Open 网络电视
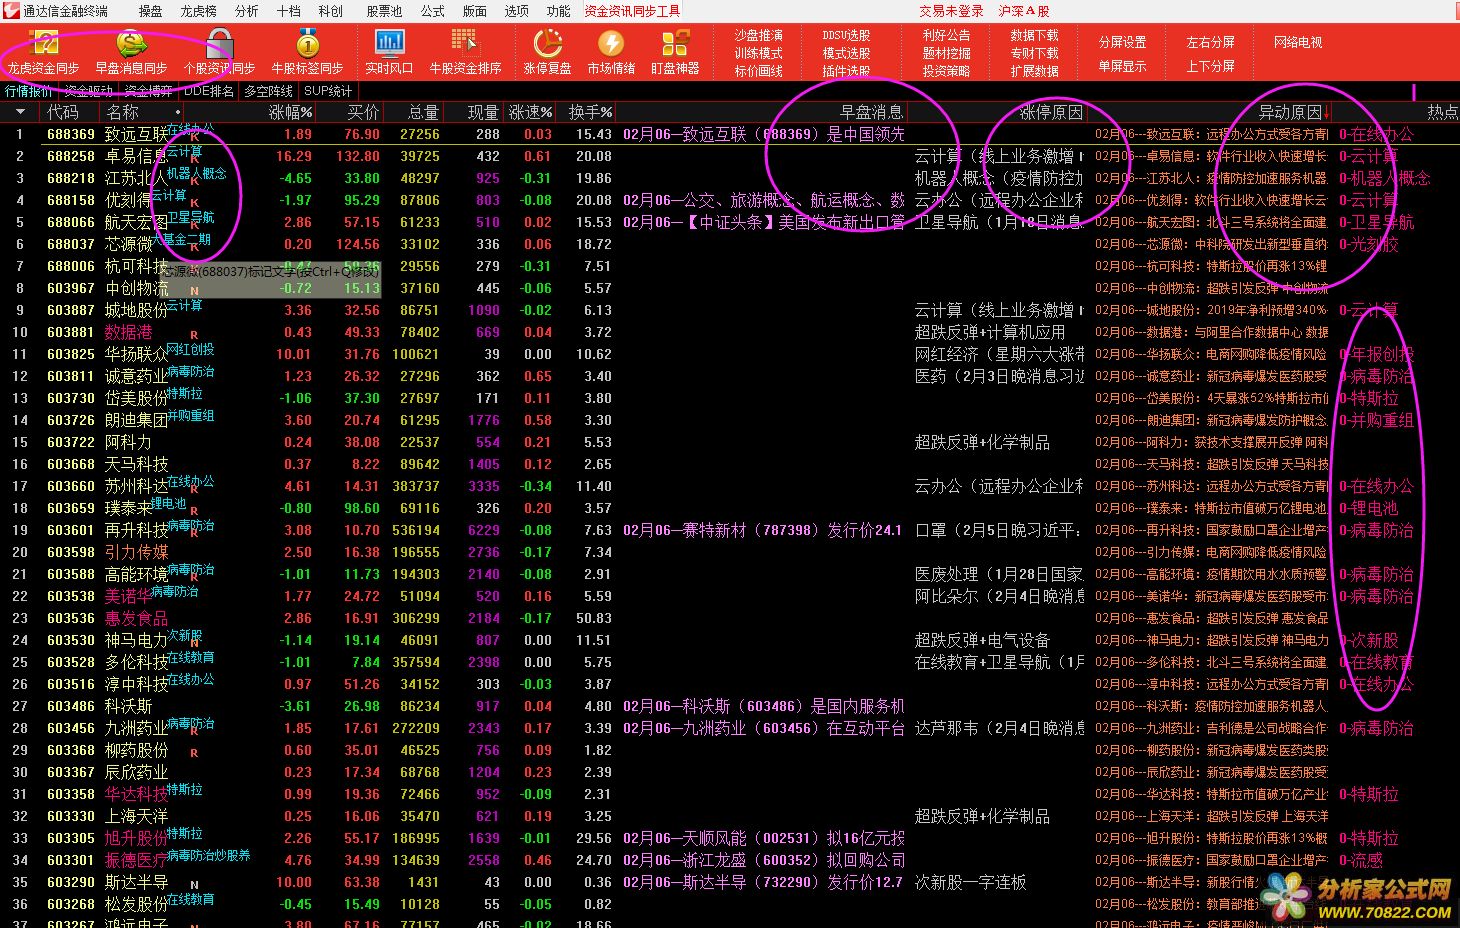The image size is (1460, 928). [x=1298, y=42]
